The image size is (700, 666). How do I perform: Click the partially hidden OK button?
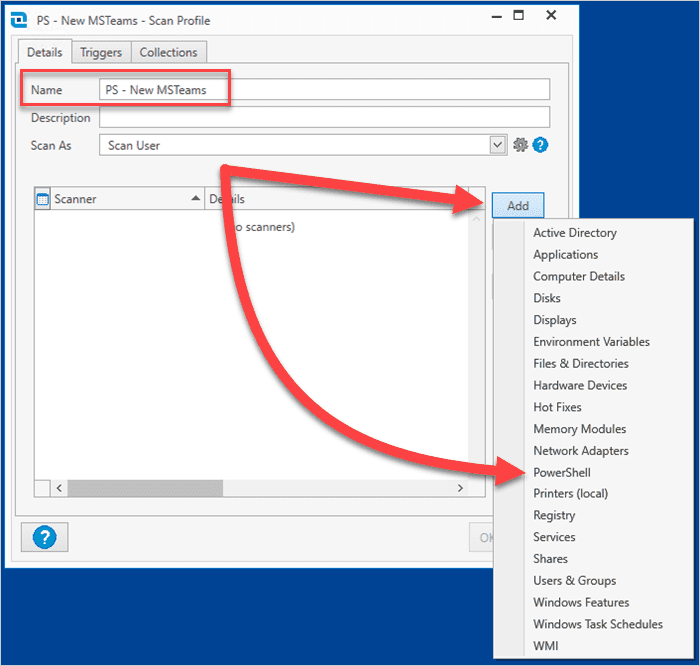[483, 537]
